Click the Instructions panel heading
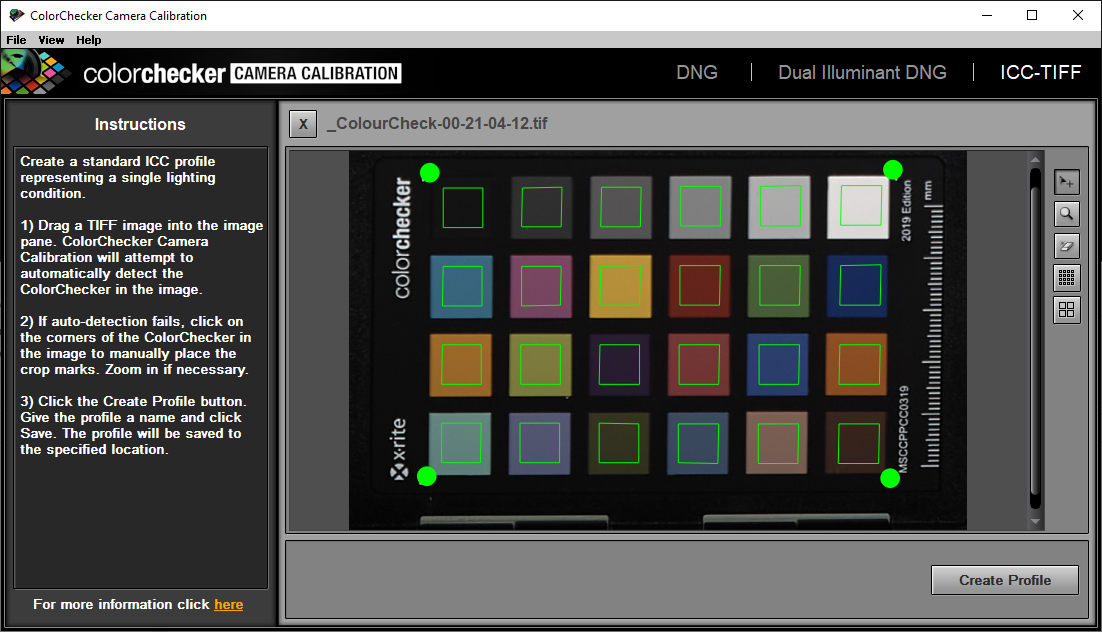Viewport: 1102px width, 632px height. click(x=140, y=124)
